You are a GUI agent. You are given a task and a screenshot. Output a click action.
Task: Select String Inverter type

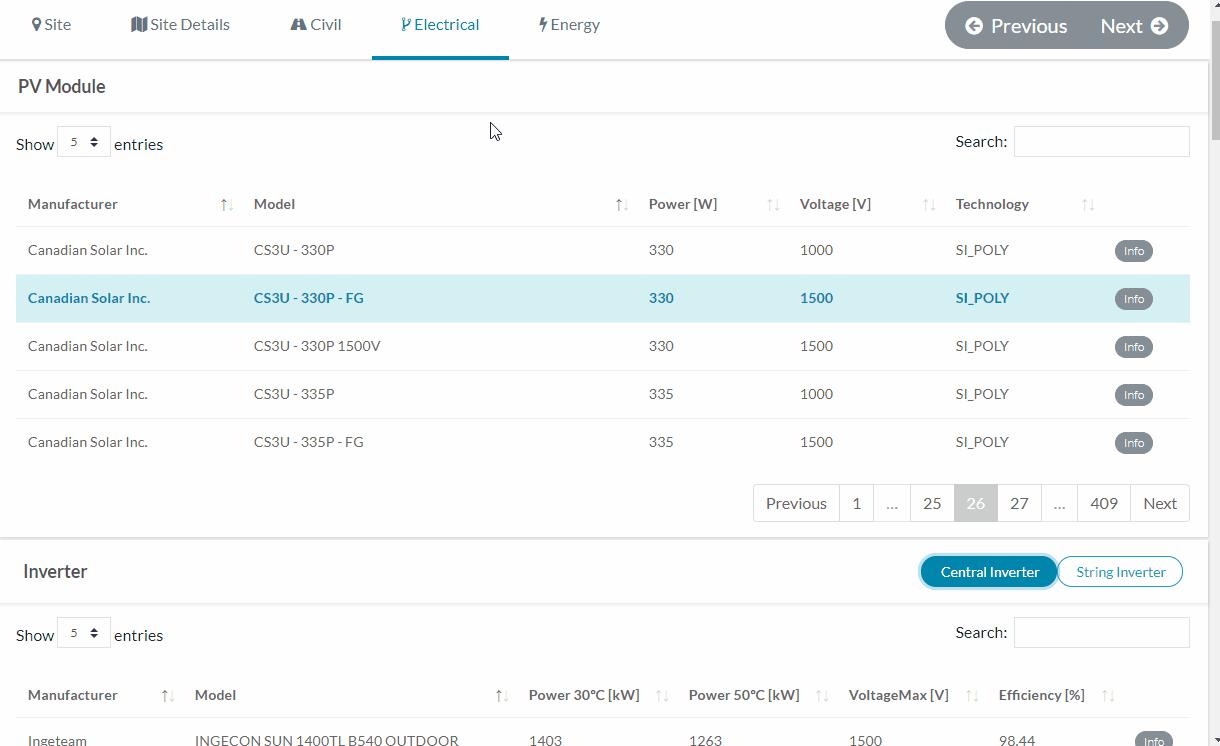(1120, 572)
